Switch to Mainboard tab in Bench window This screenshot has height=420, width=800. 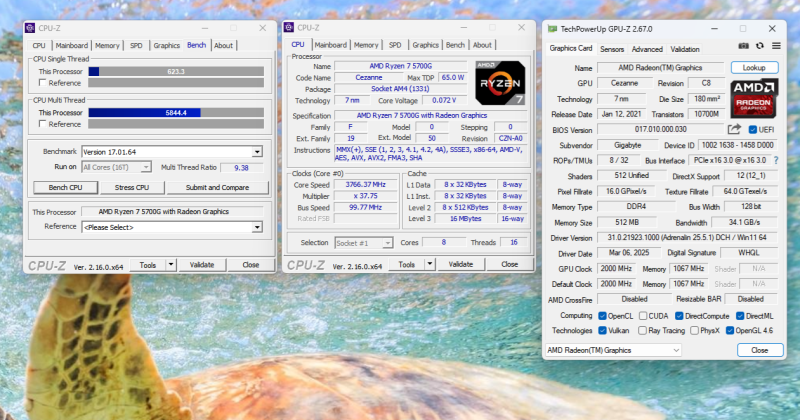pyautogui.click(x=71, y=45)
